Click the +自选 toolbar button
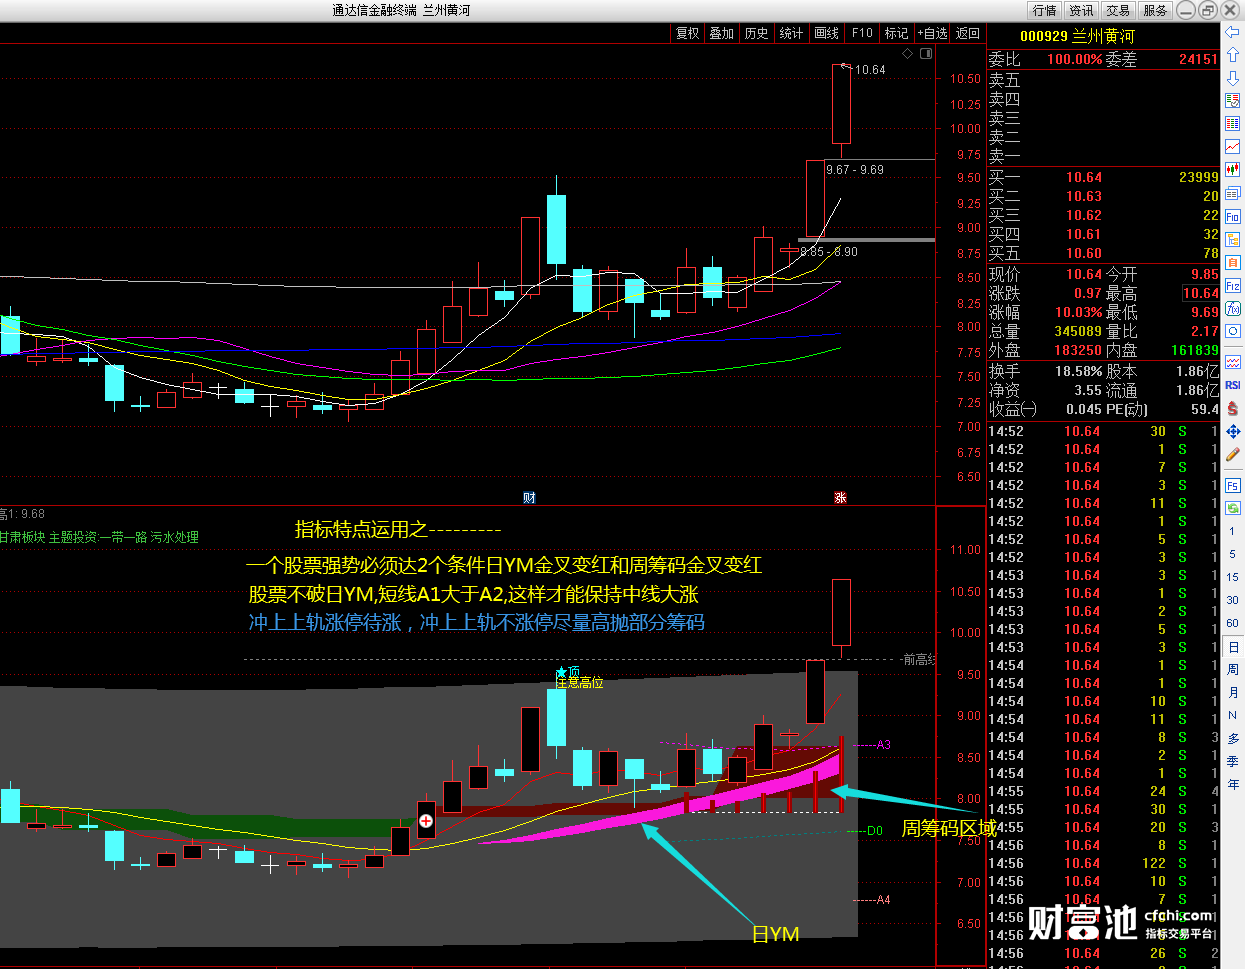This screenshot has height=969, width=1245. click(932, 33)
